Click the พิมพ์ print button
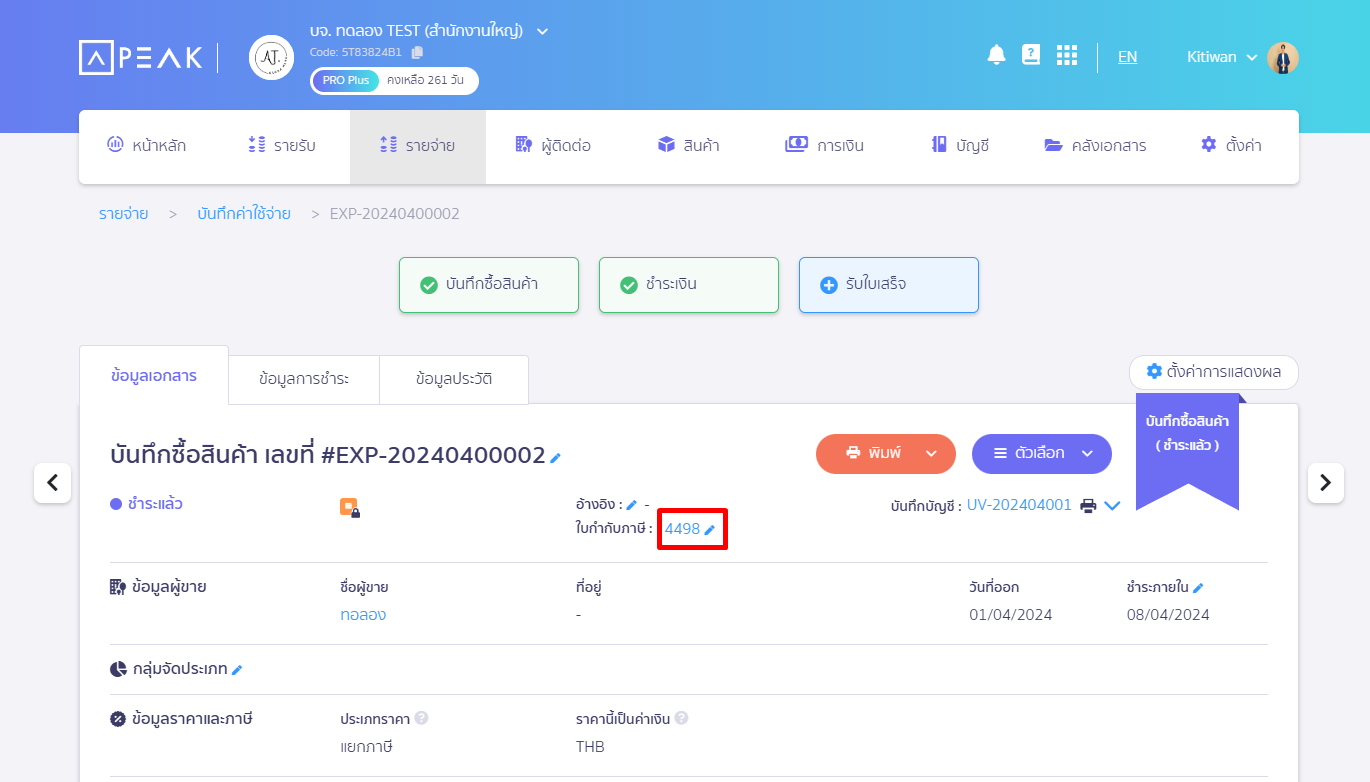The image size is (1370, 782). click(873, 453)
